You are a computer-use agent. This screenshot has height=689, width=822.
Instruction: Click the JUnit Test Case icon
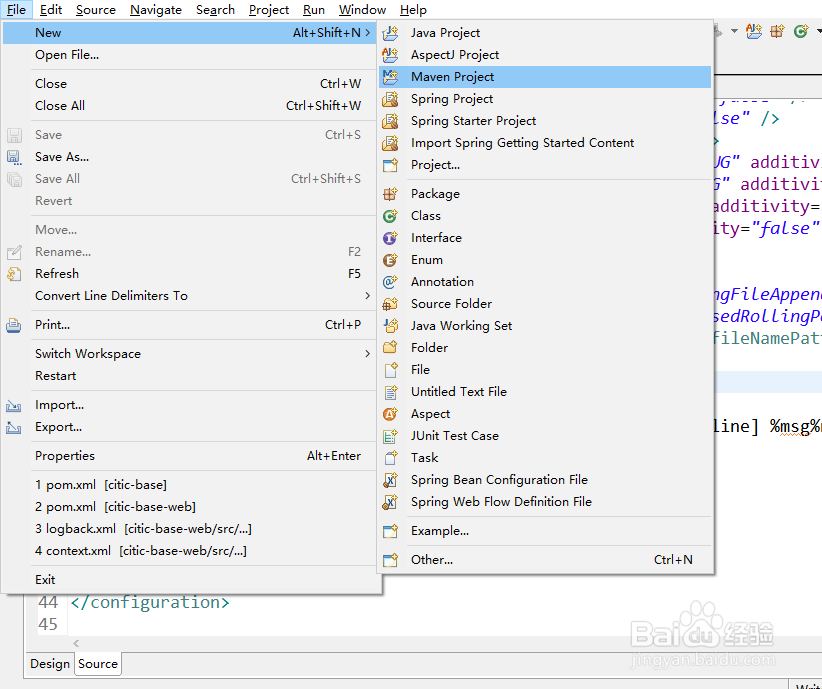pyautogui.click(x=390, y=436)
